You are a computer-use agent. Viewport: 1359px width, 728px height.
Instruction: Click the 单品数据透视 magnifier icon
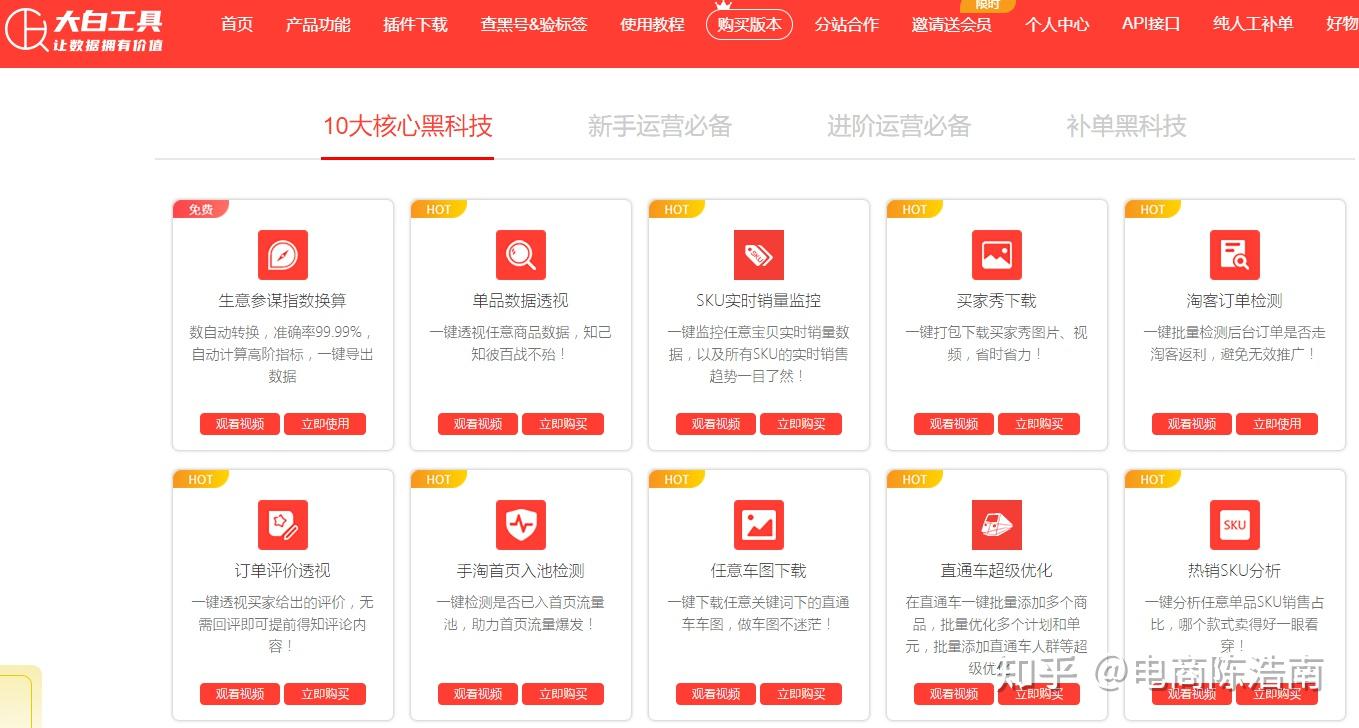(x=521, y=255)
